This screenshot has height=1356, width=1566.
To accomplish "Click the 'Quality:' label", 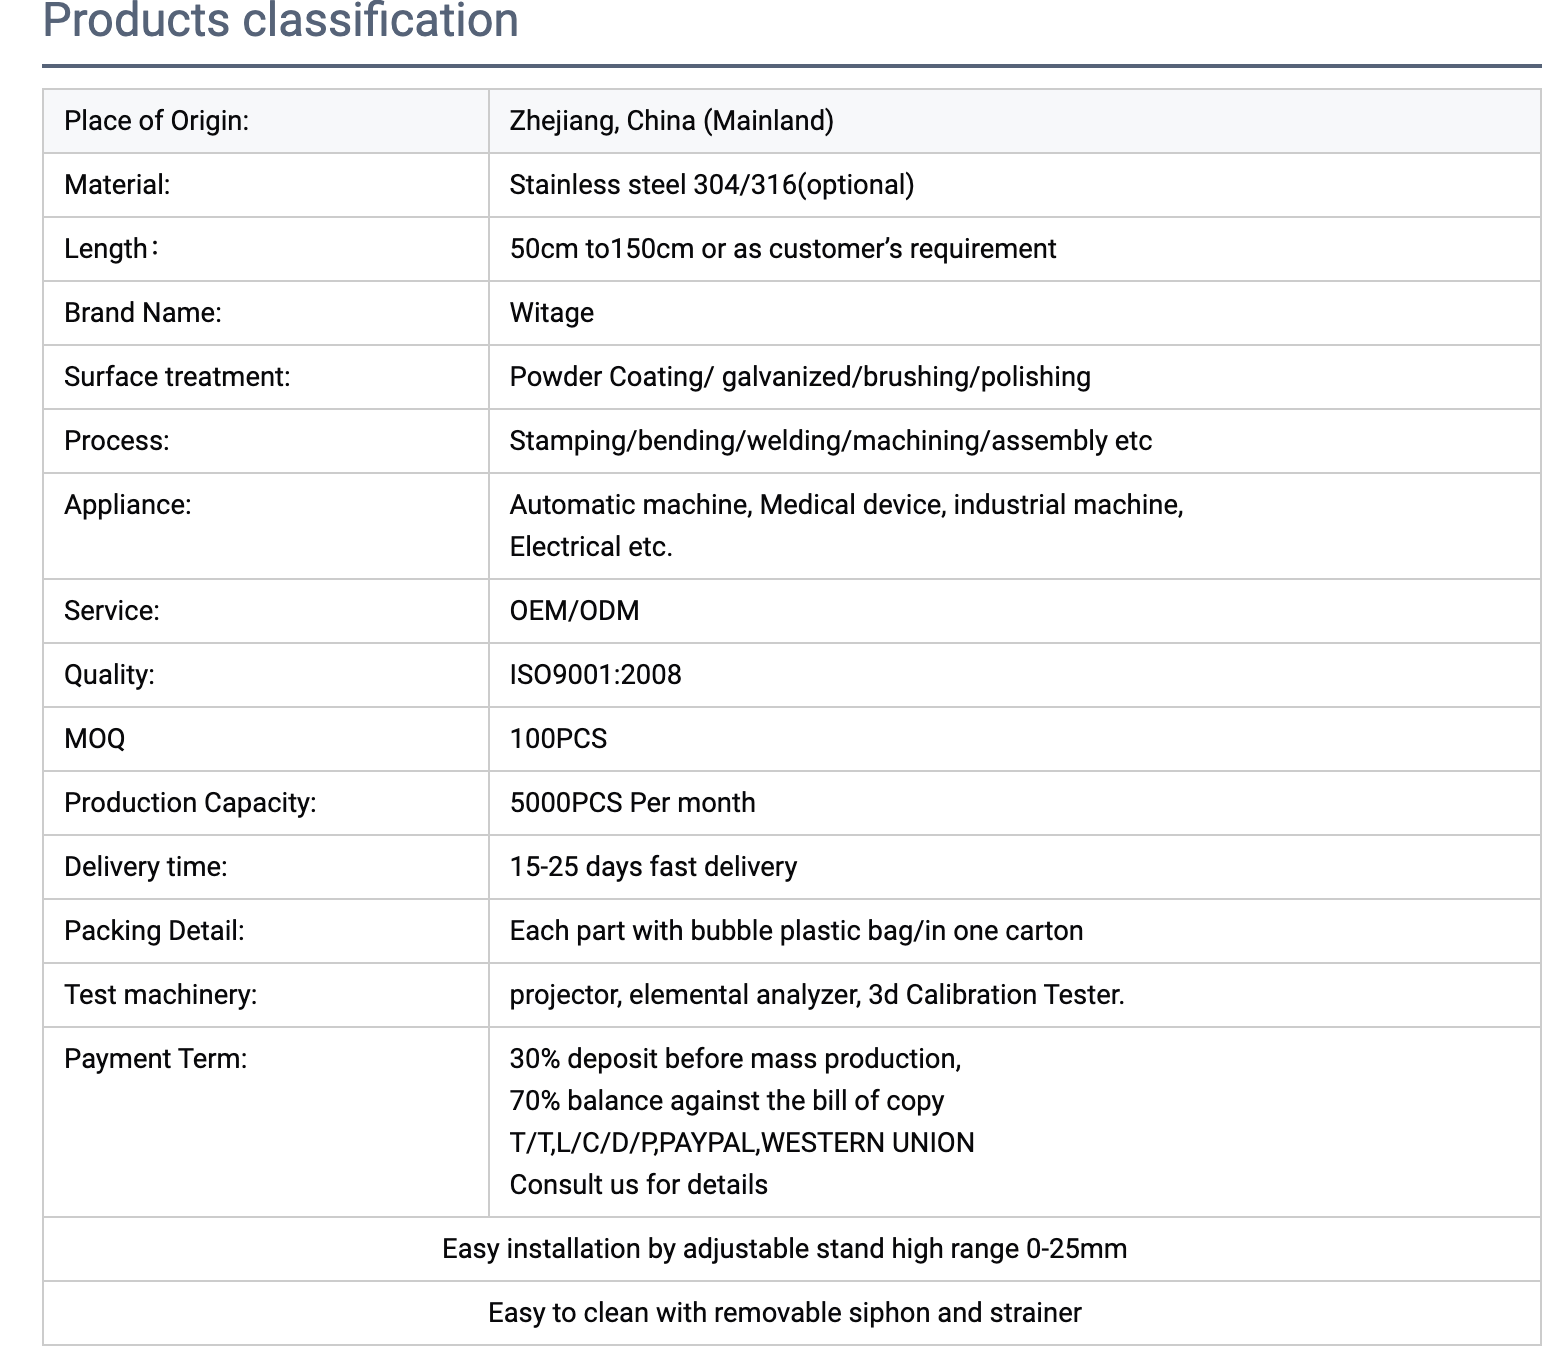I will pos(109,675).
